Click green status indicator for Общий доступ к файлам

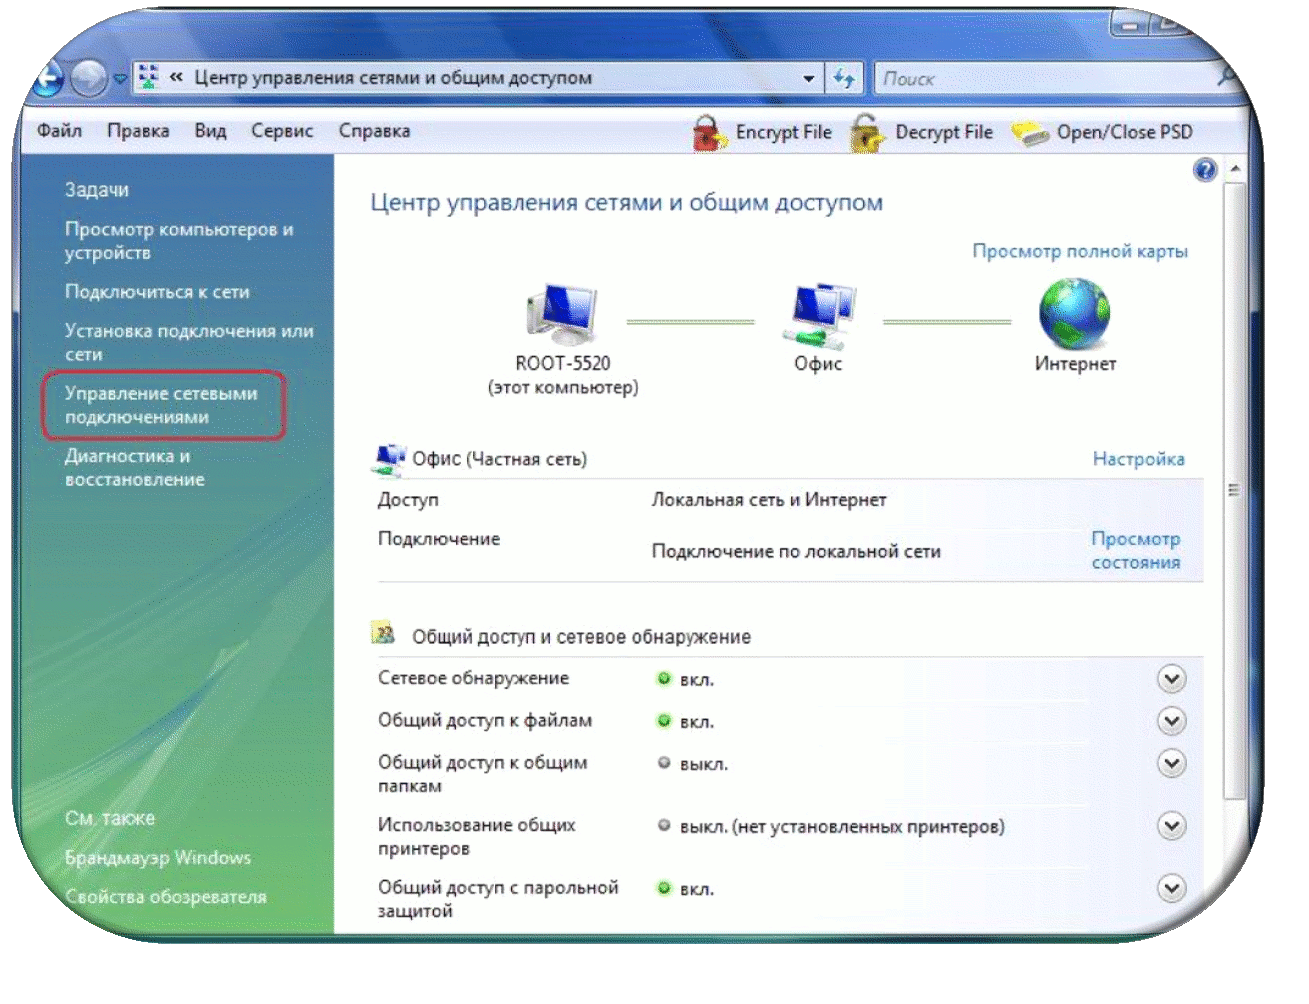[x=663, y=721]
